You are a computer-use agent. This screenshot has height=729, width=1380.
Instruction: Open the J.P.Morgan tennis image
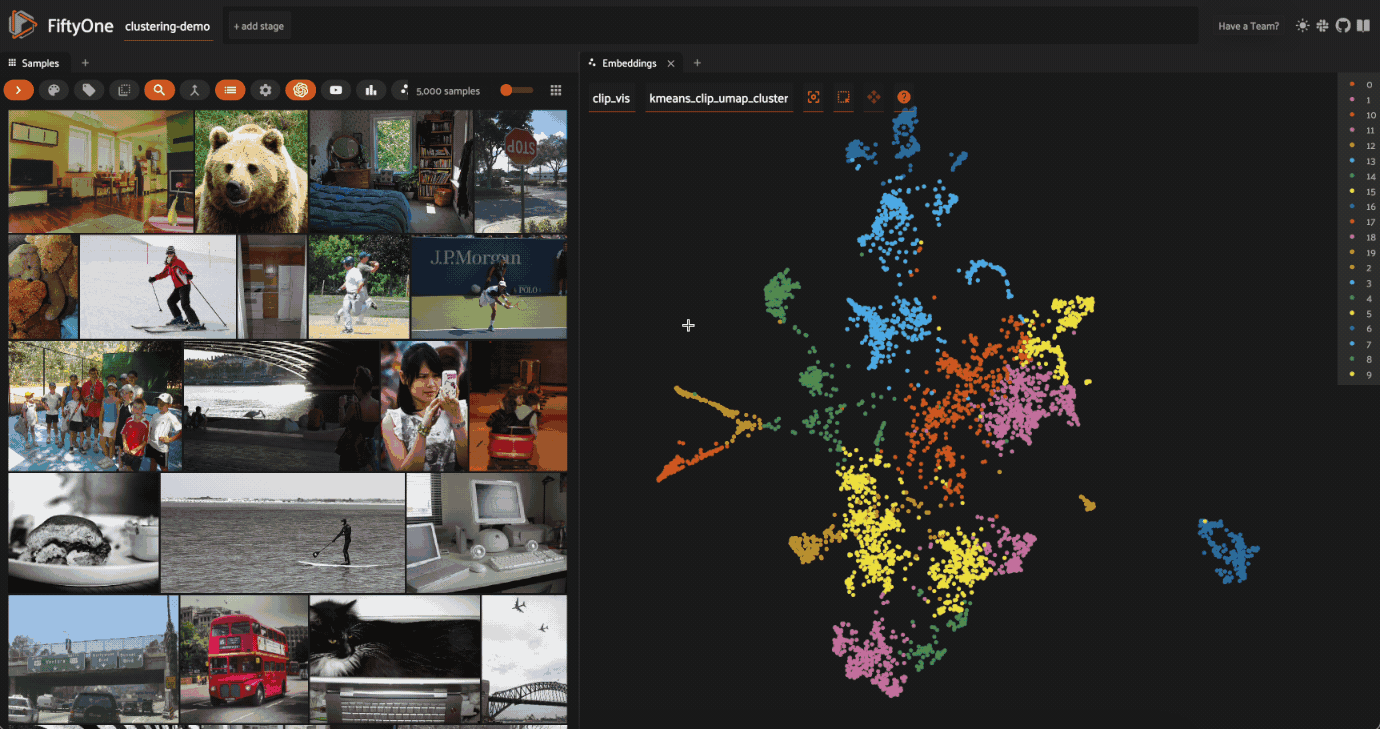pyautogui.click(x=489, y=287)
